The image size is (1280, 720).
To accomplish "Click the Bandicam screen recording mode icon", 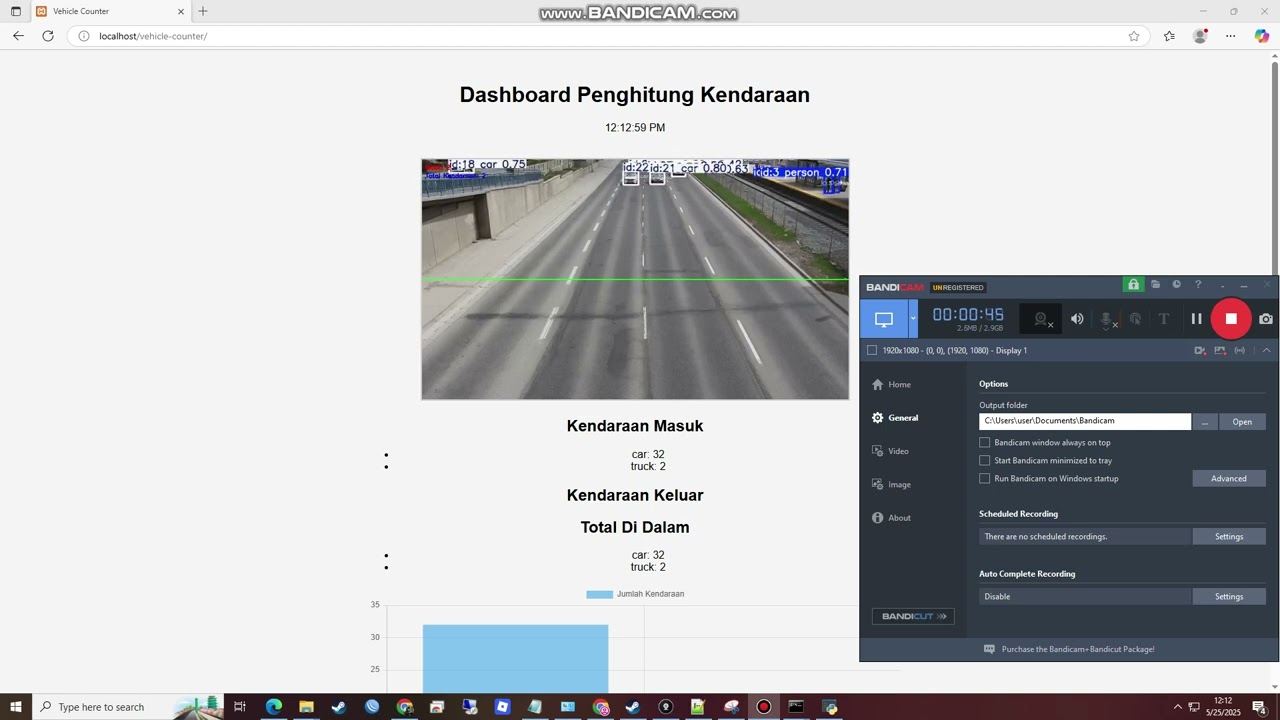I will click(884, 319).
